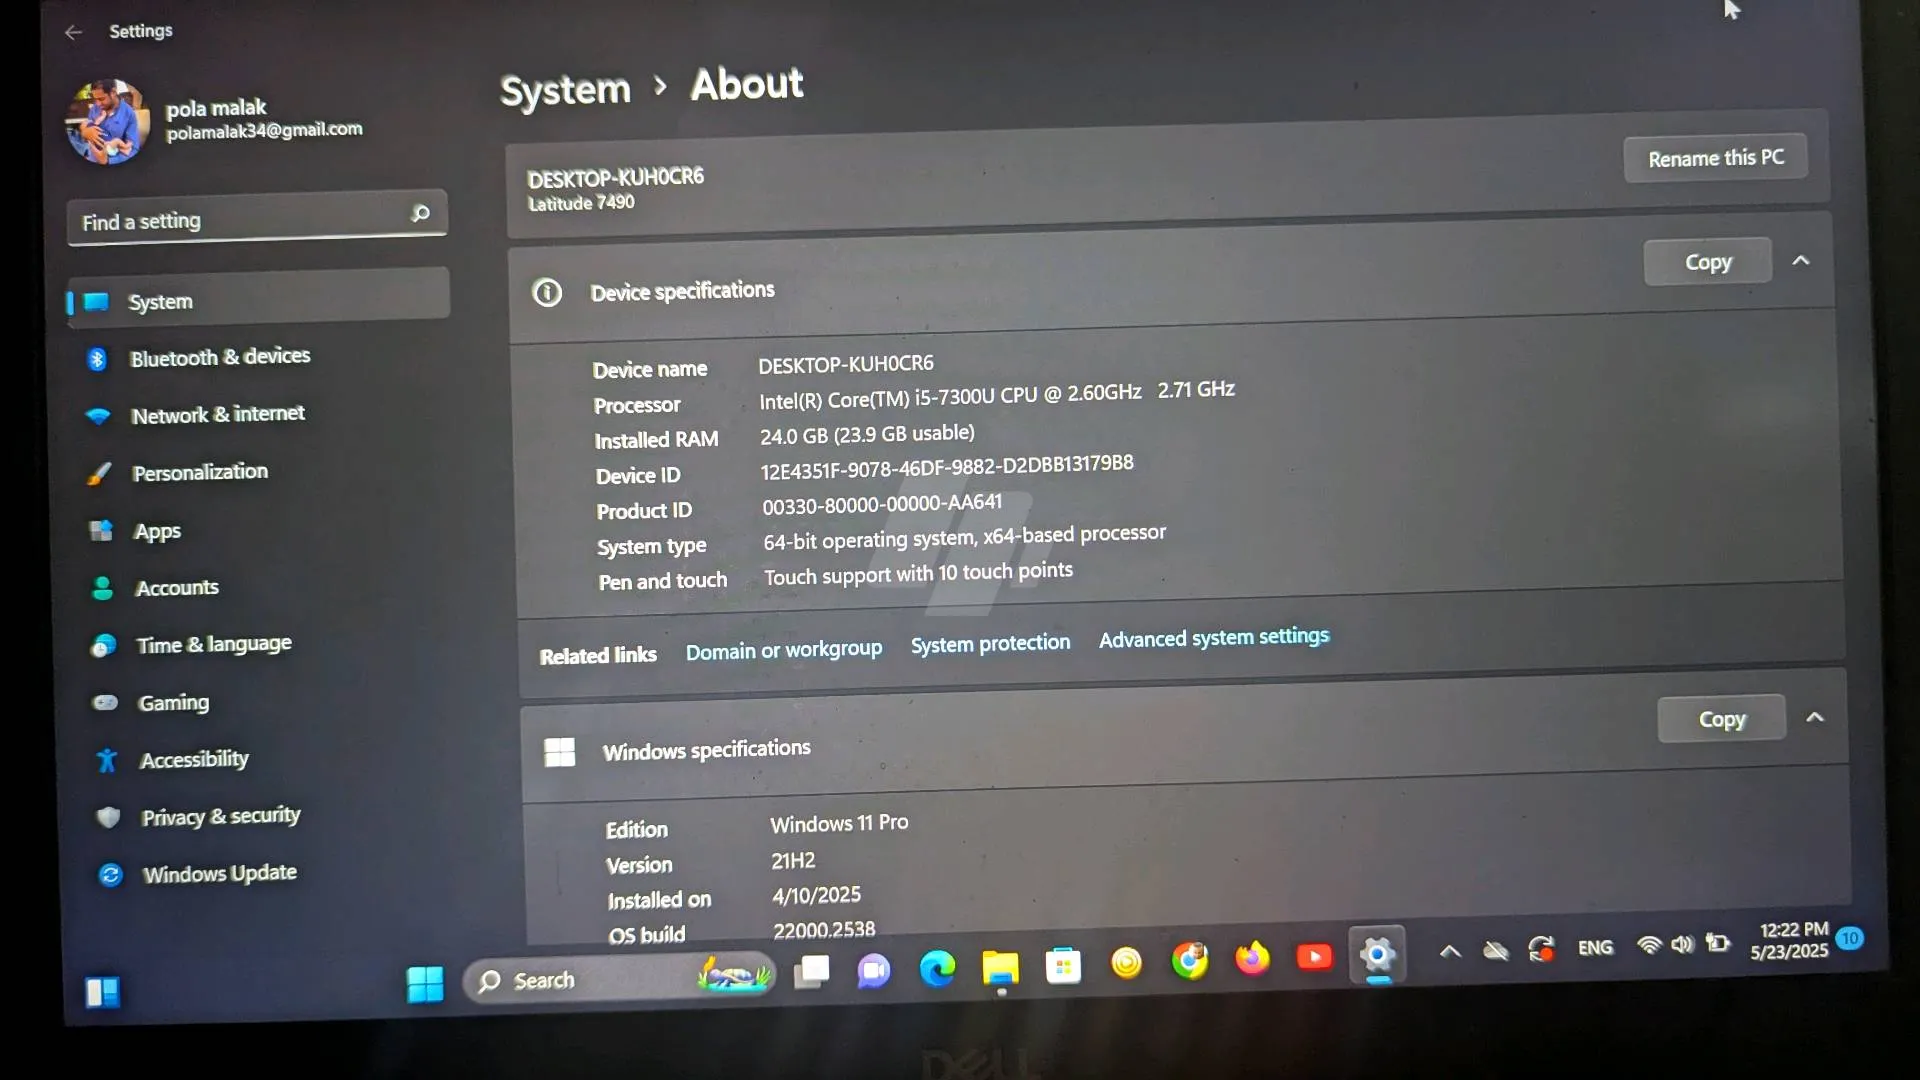Screen dimensions: 1920x1080
Task: Open the widgets icon at taskbar corner
Action: tap(102, 992)
